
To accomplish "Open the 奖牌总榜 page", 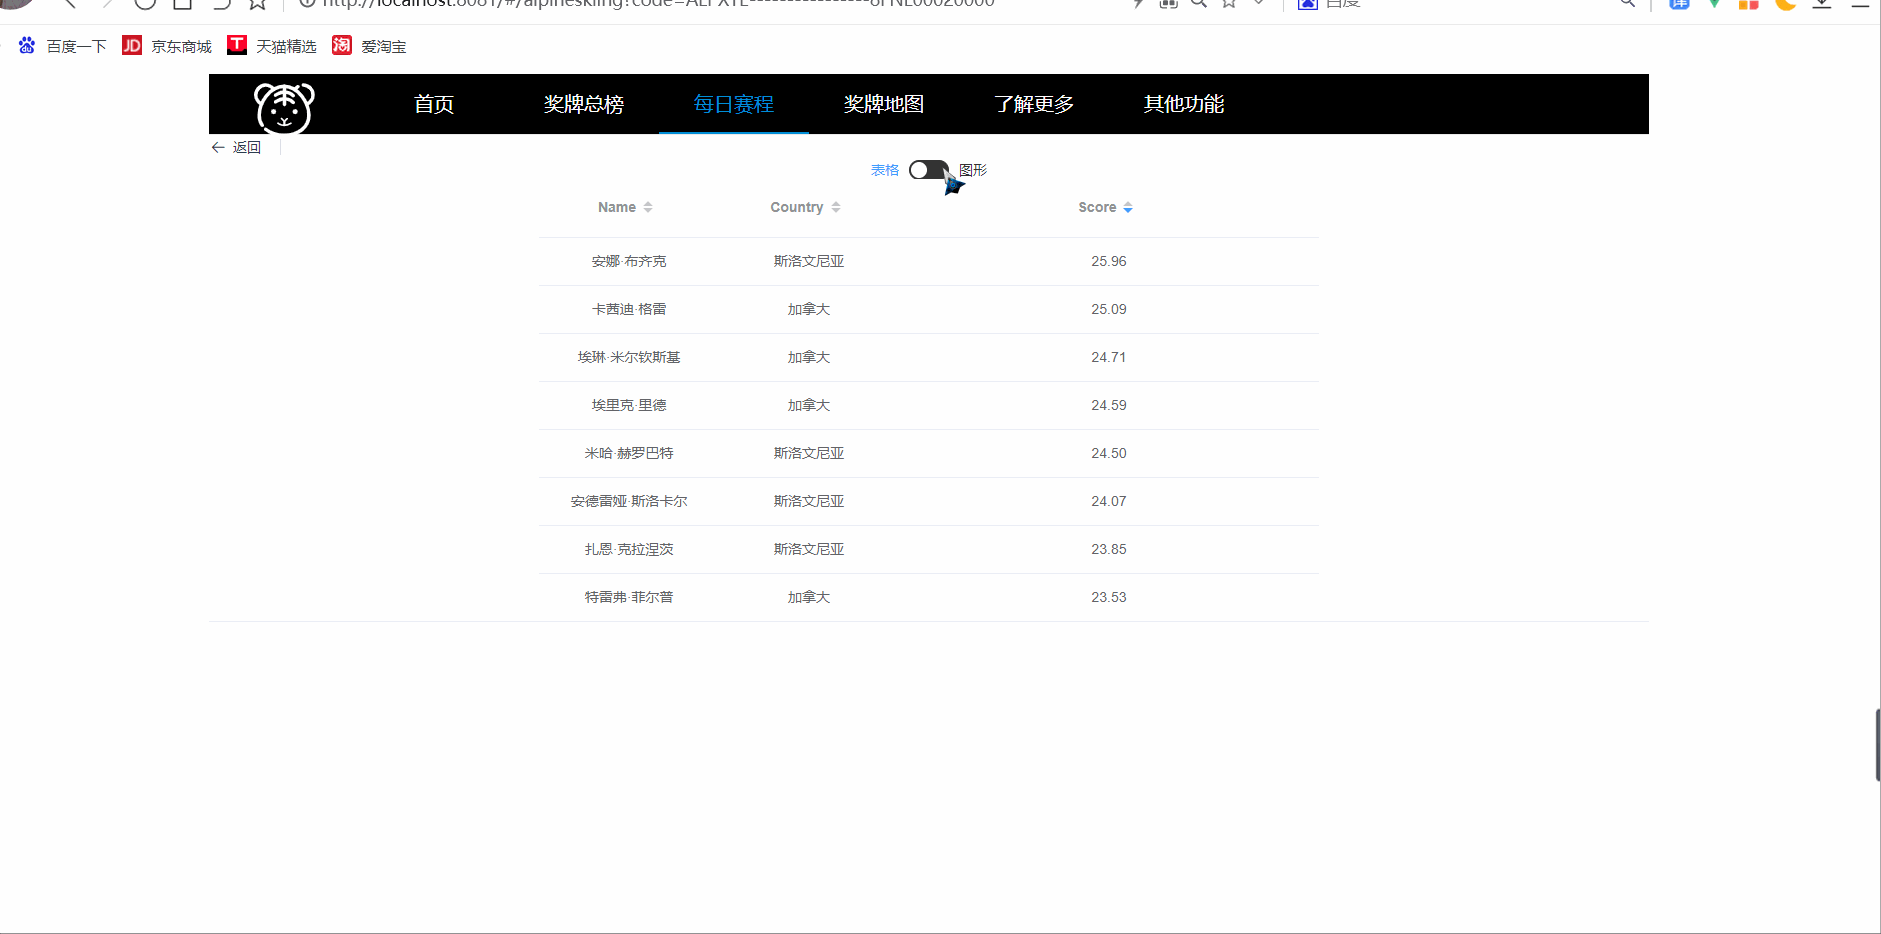I will pyautogui.click(x=583, y=104).
